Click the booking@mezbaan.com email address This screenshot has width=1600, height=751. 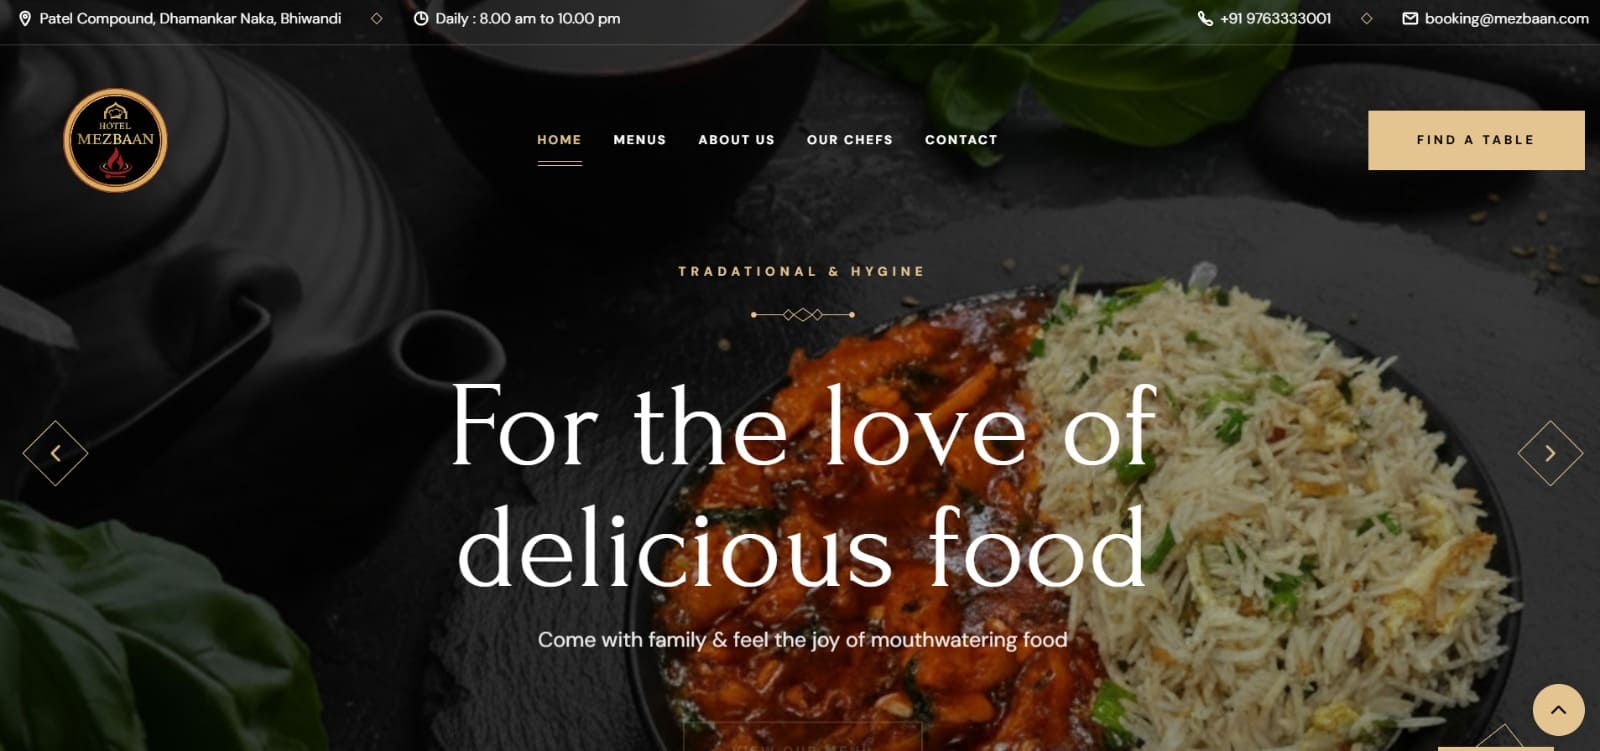pos(1506,19)
